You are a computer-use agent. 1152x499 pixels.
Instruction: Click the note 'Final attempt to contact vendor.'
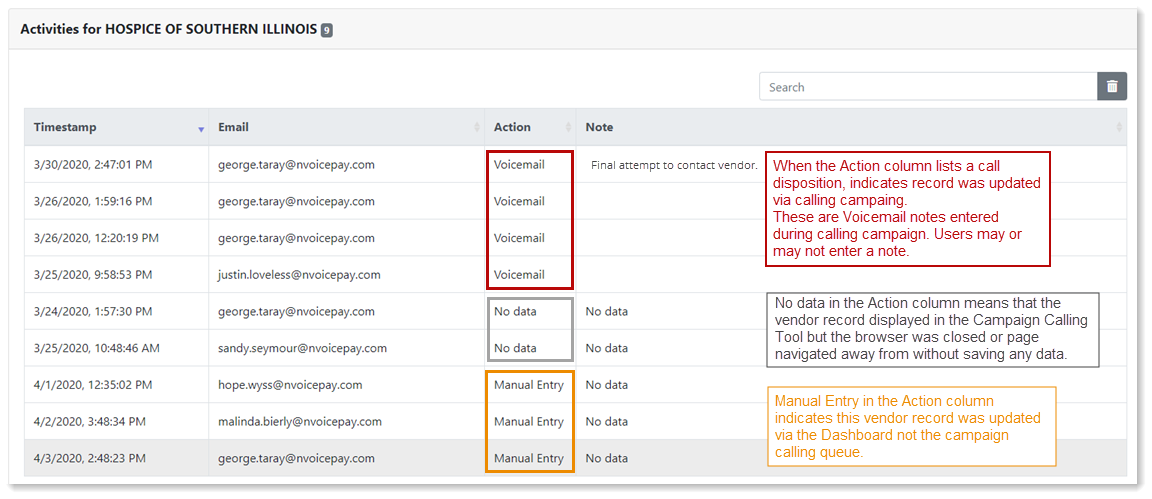click(x=674, y=165)
